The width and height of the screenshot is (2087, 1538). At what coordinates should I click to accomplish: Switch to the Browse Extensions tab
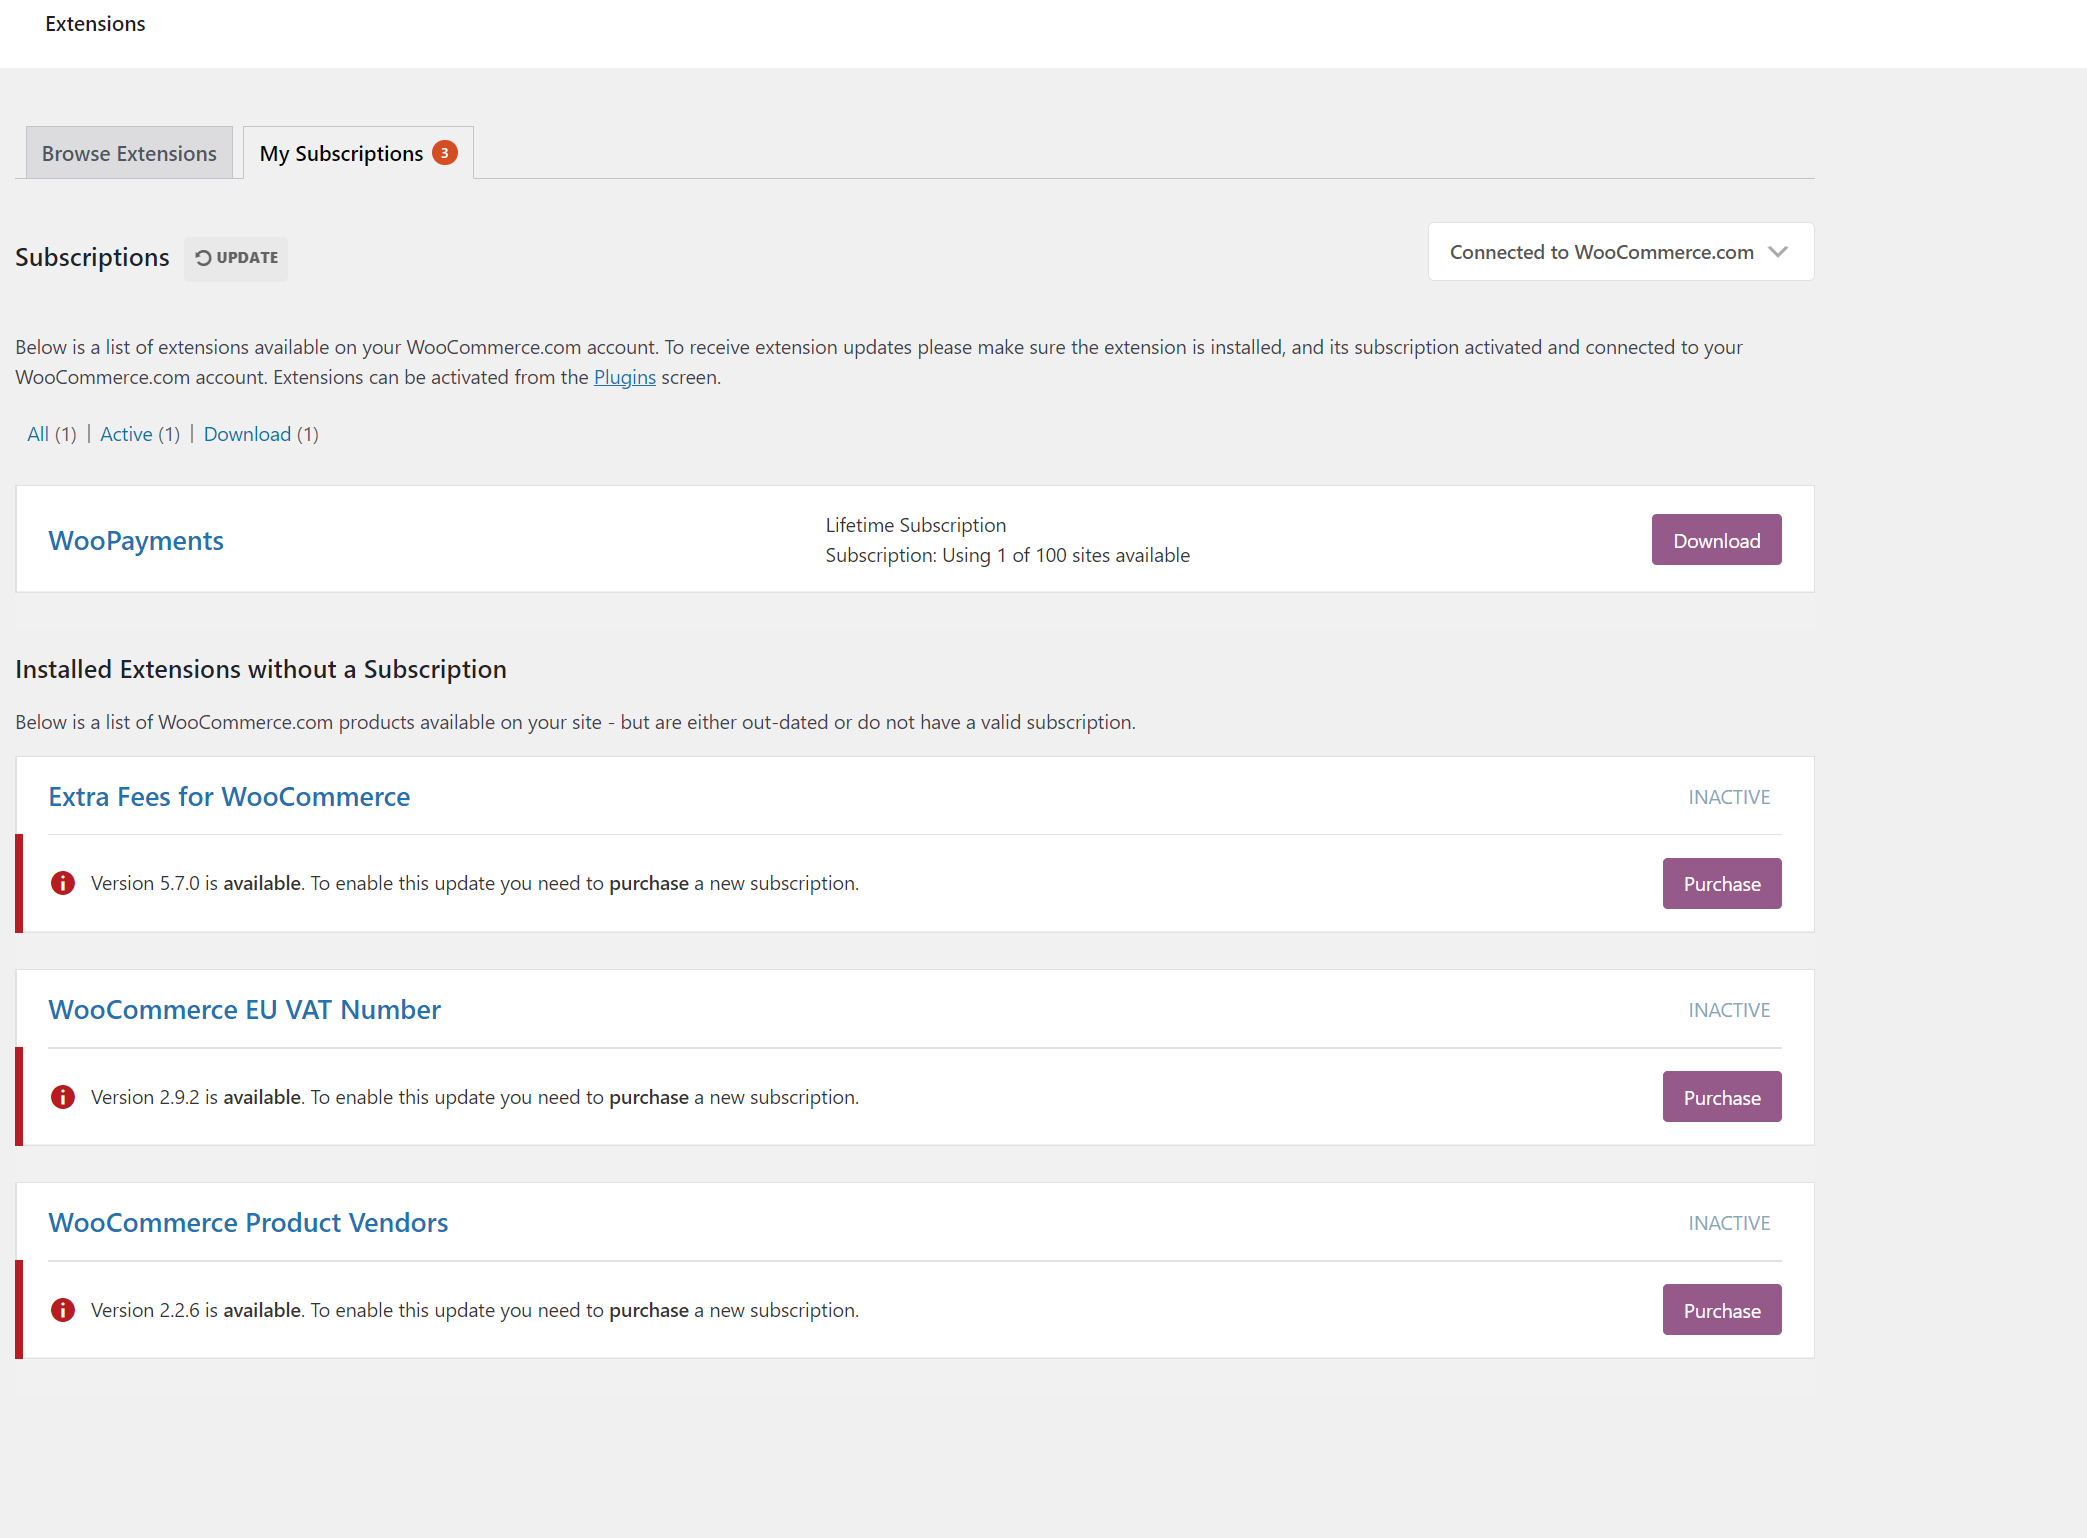[x=129, y=154]
